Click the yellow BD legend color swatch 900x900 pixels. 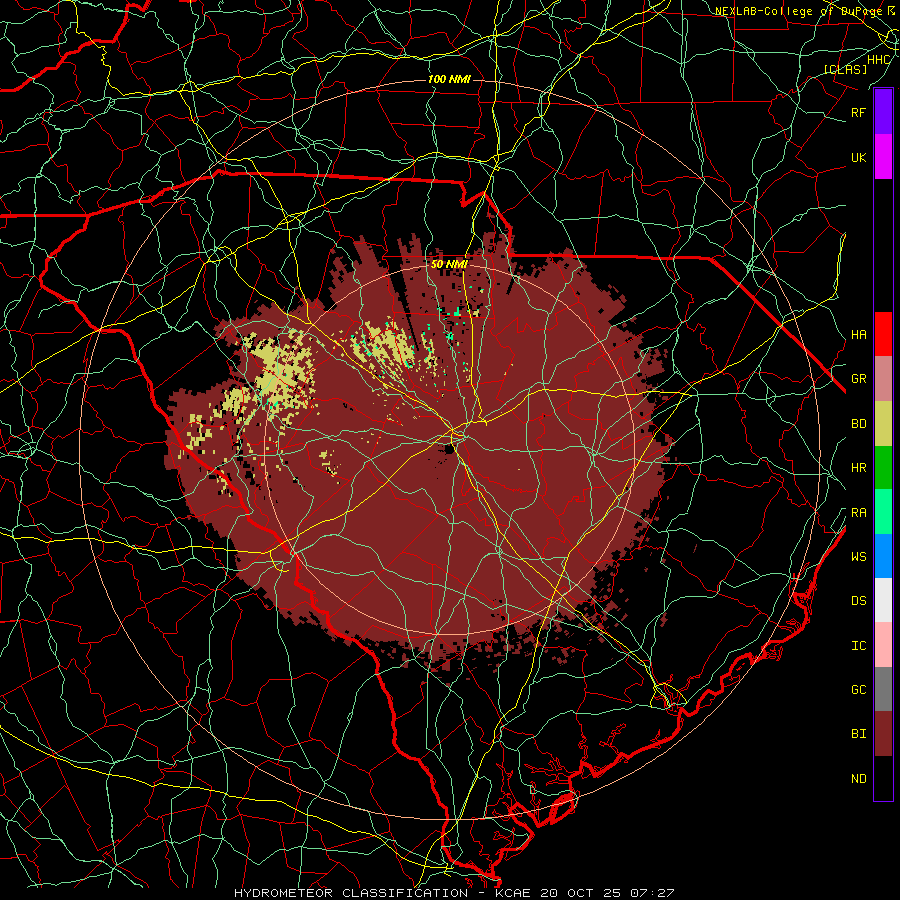click(883, 423)
